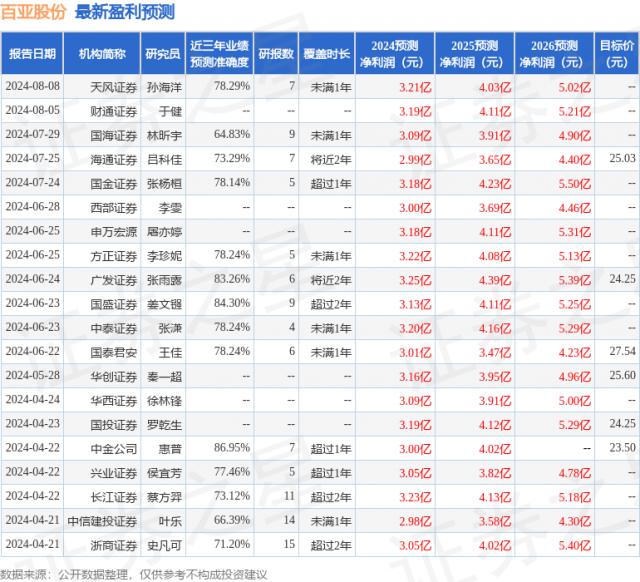Click the date 2024-08-08
Viewport: 640px width, 582px height.
pyautogui.click(x=33, y=86)
